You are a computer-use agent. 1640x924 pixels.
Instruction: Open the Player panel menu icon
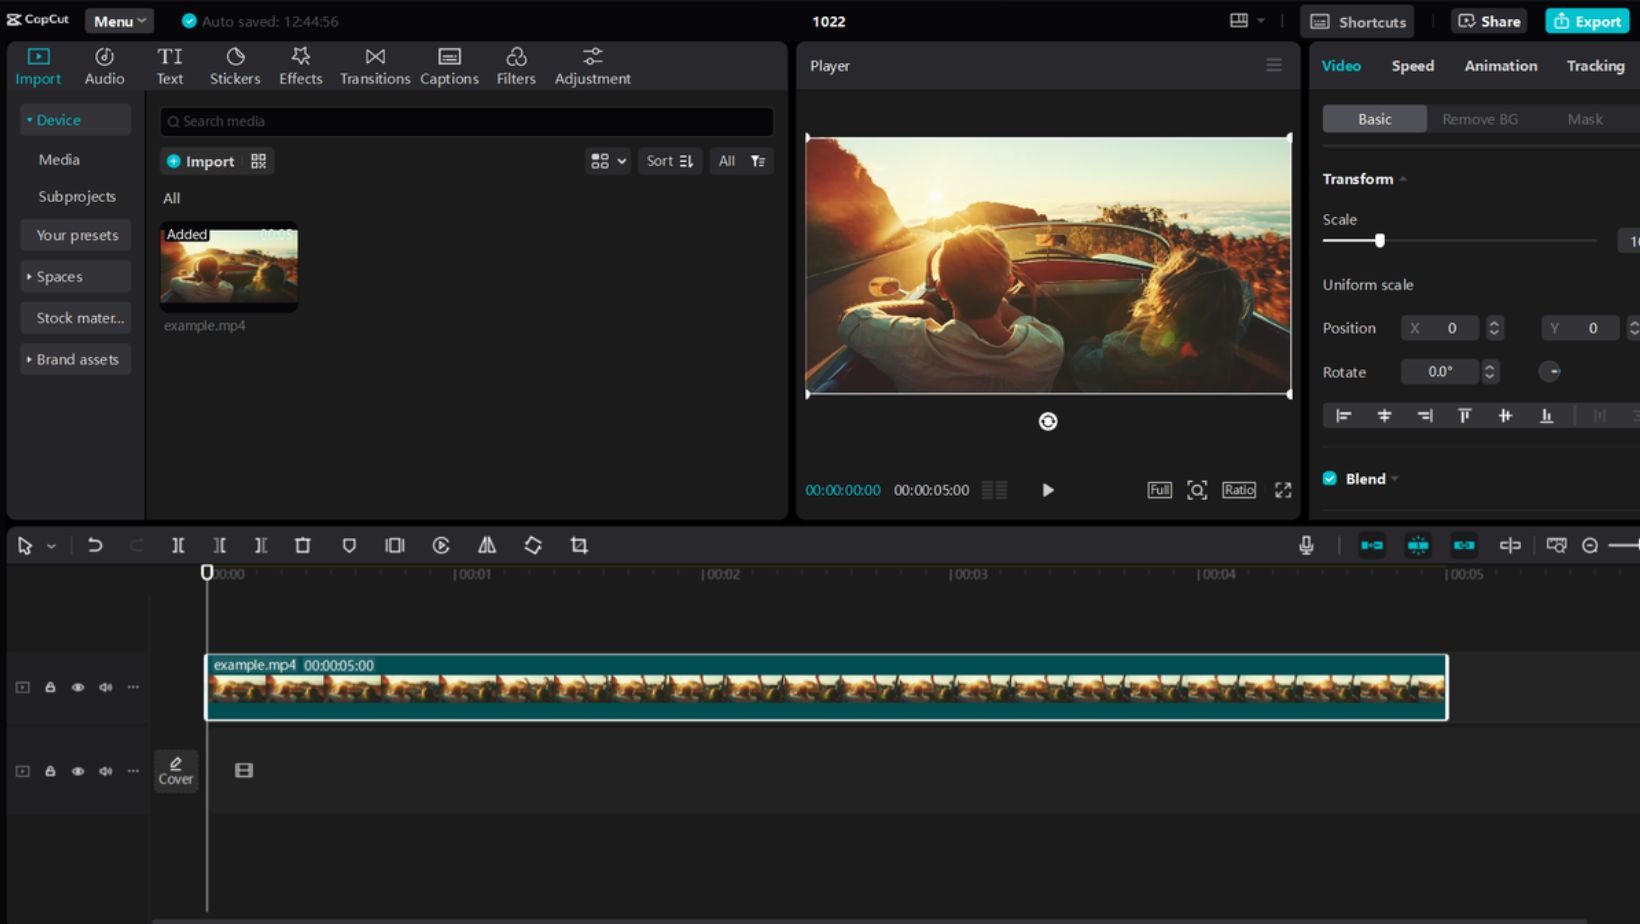tap(1274, 65)
